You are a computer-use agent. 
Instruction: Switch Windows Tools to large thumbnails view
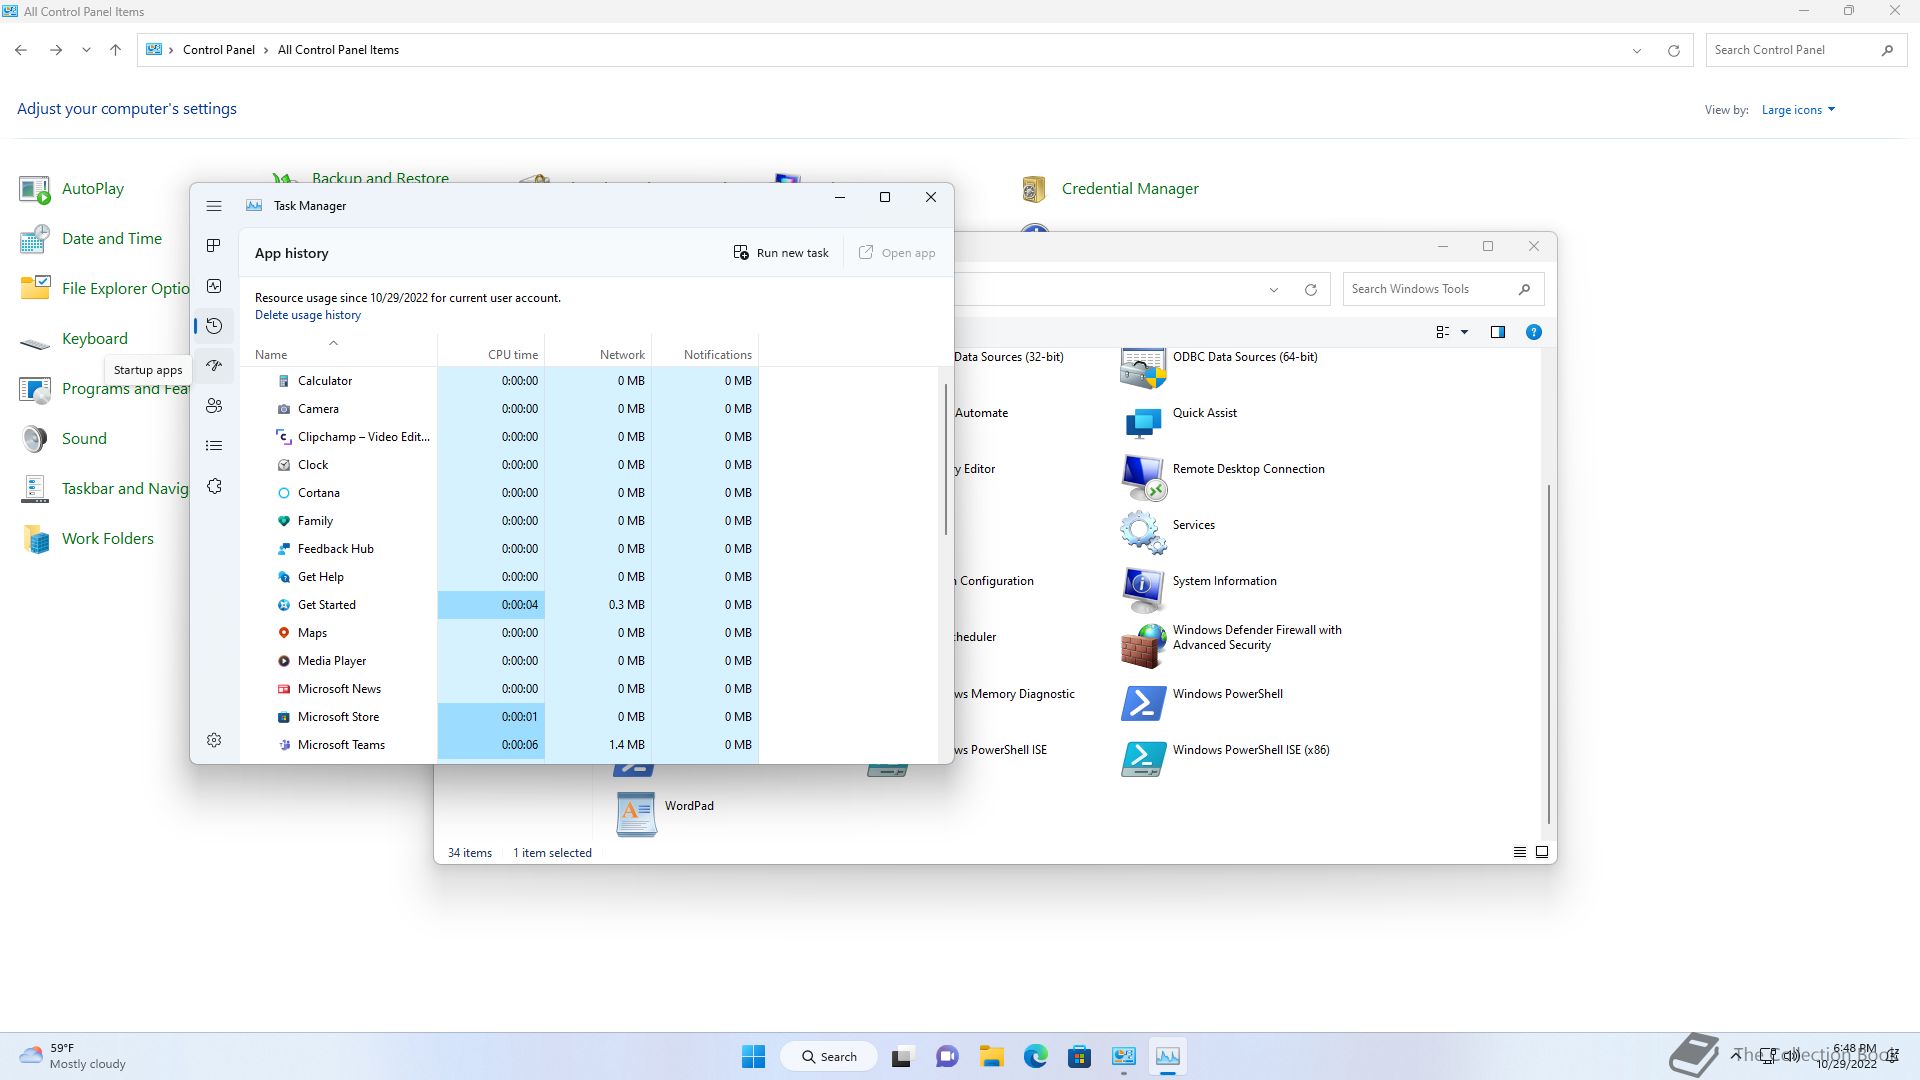point(1542,853)
